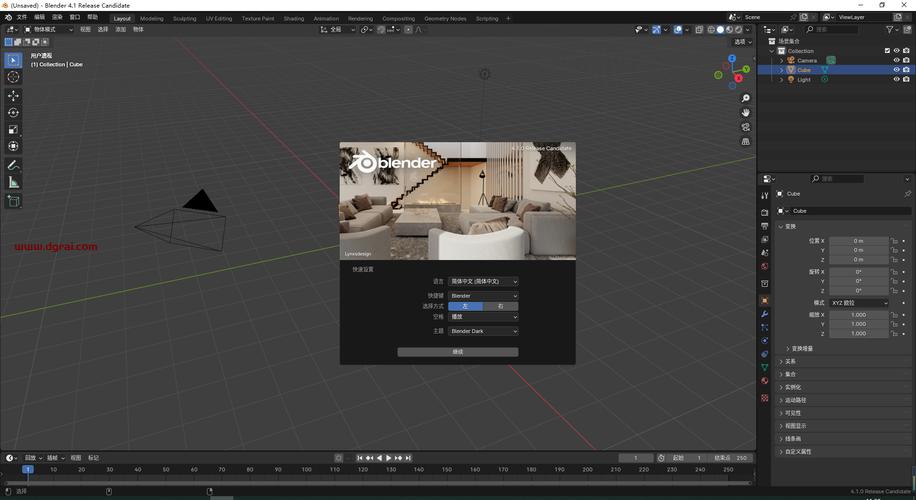This screenshot has width=916, height=500.
Task: Switch to the Modeling workspace tab
Action: click(152, 19)
